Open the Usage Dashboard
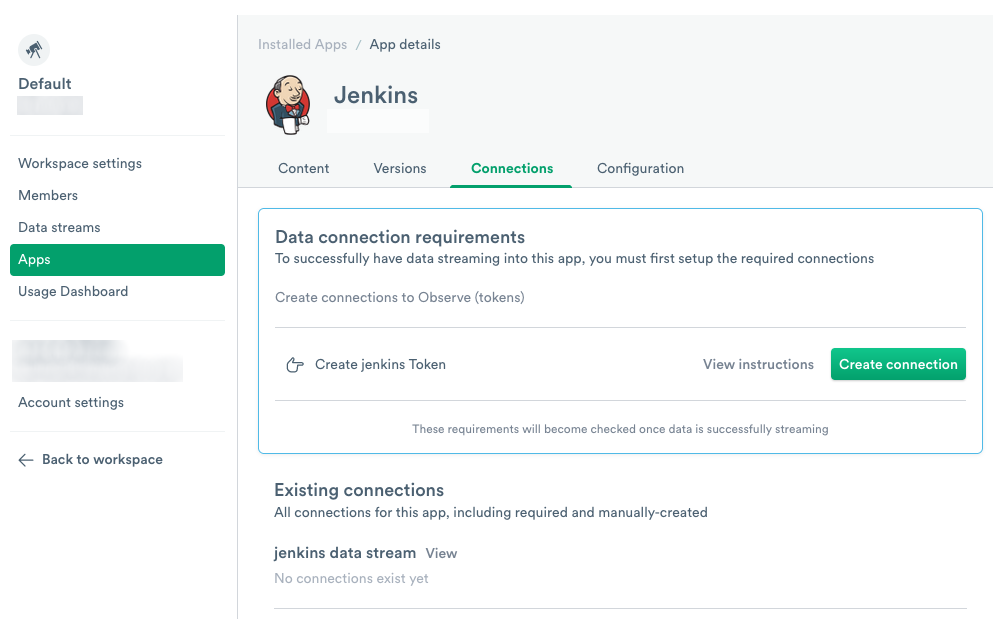Viewport: 993px width, 636px height. pyautogui.click(x=73, y=291)
